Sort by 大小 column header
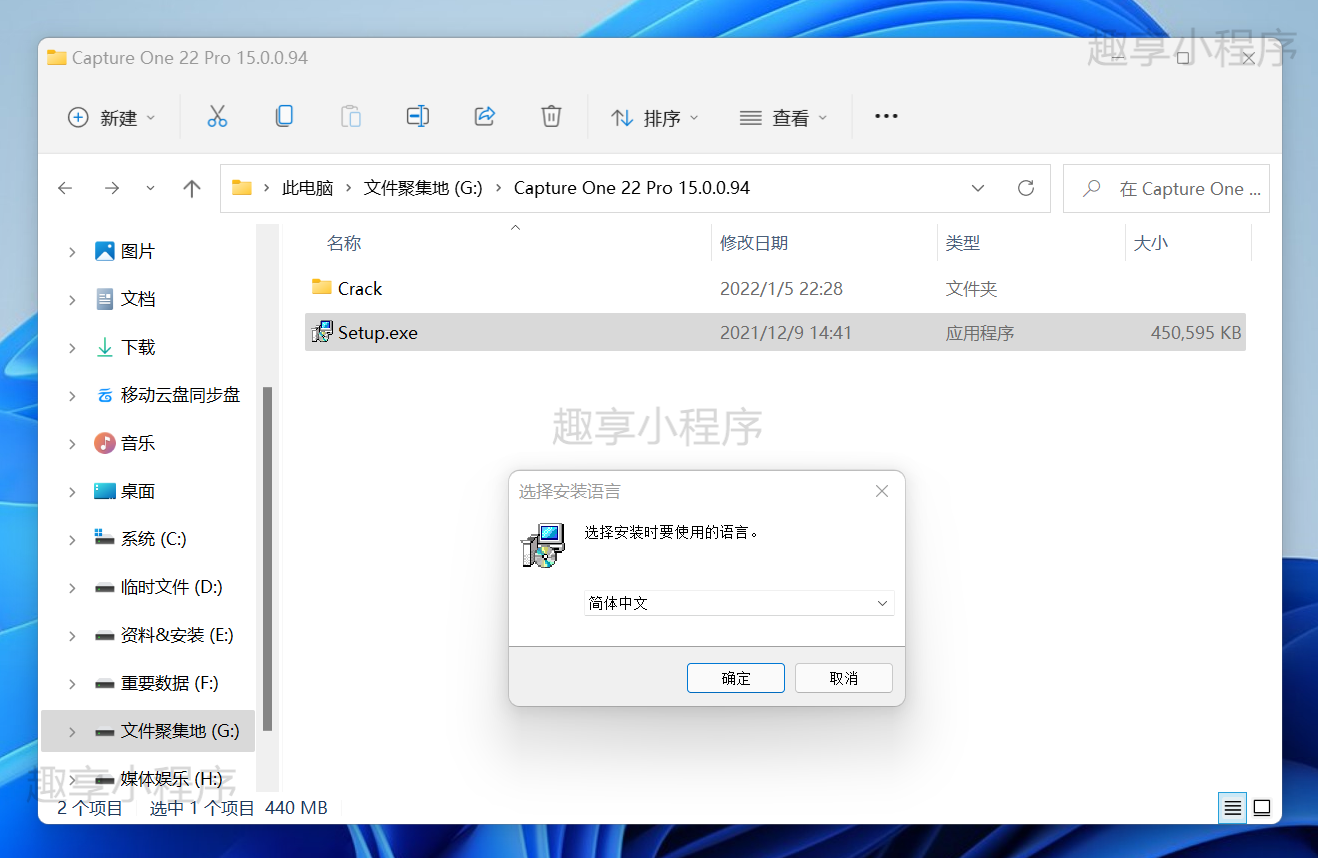Screen dimensions: 1318x858 [1150, 243]
